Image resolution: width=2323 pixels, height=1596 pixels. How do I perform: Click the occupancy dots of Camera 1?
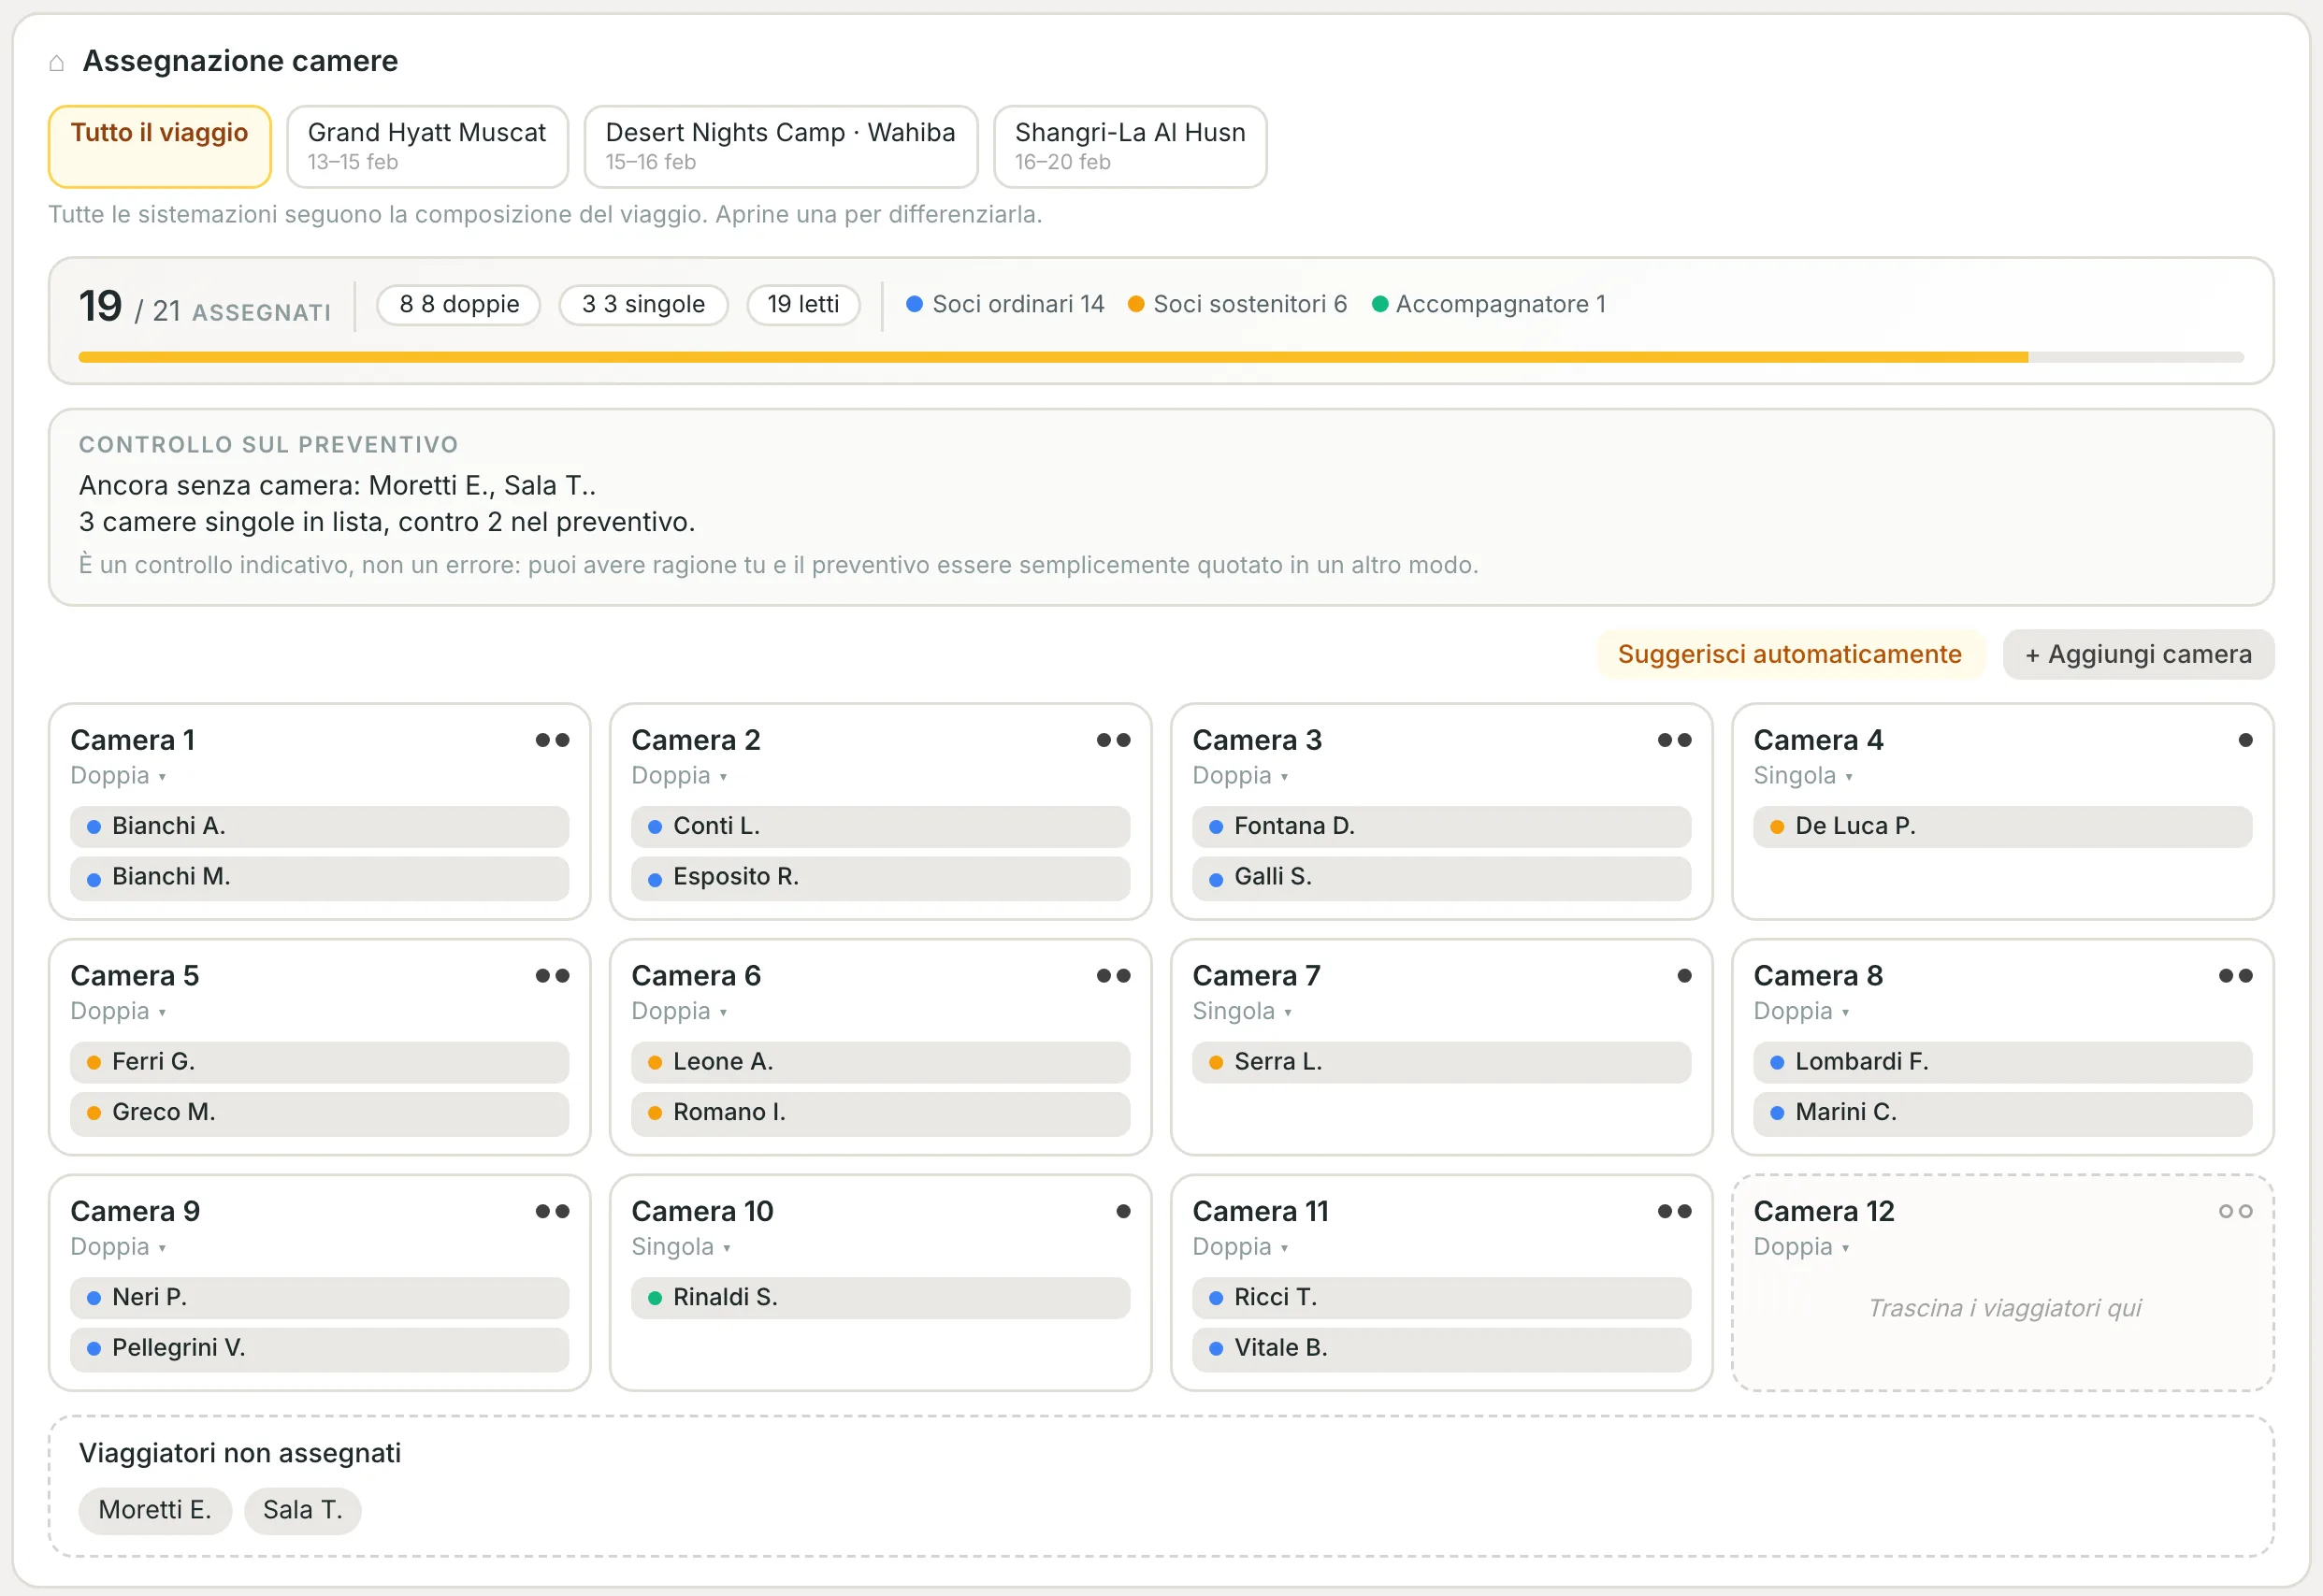(x=552, y=740)
